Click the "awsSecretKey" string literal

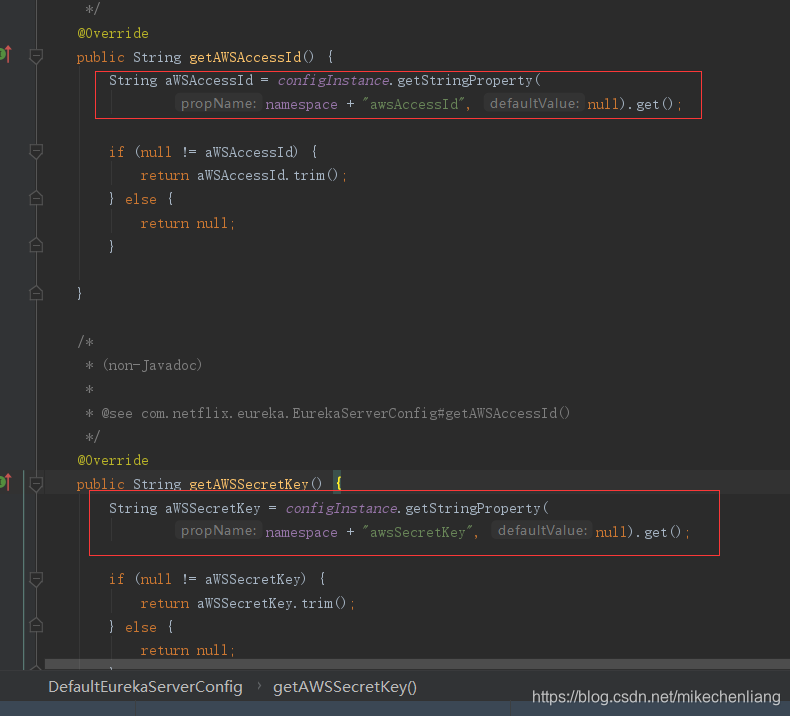pyautogui.click(x=417, y=532)
